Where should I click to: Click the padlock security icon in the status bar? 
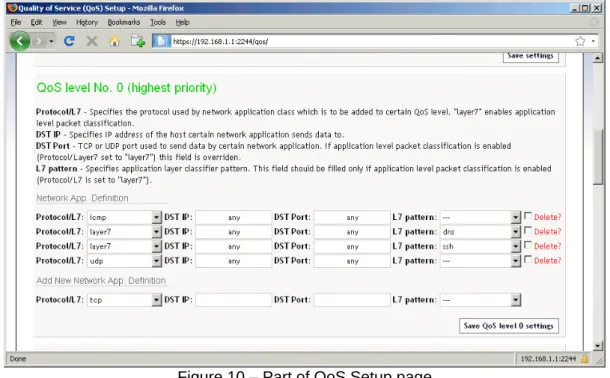coord(584,359)
